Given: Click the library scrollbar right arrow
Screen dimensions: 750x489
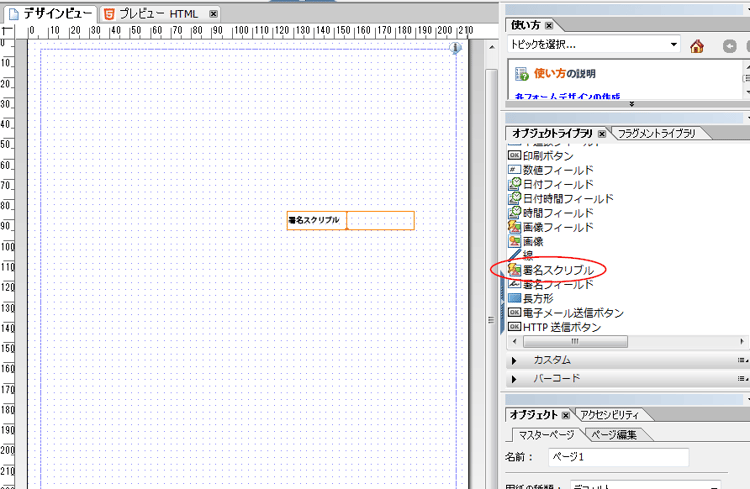Looking at the screenshot, I should [x=741, y=342].
